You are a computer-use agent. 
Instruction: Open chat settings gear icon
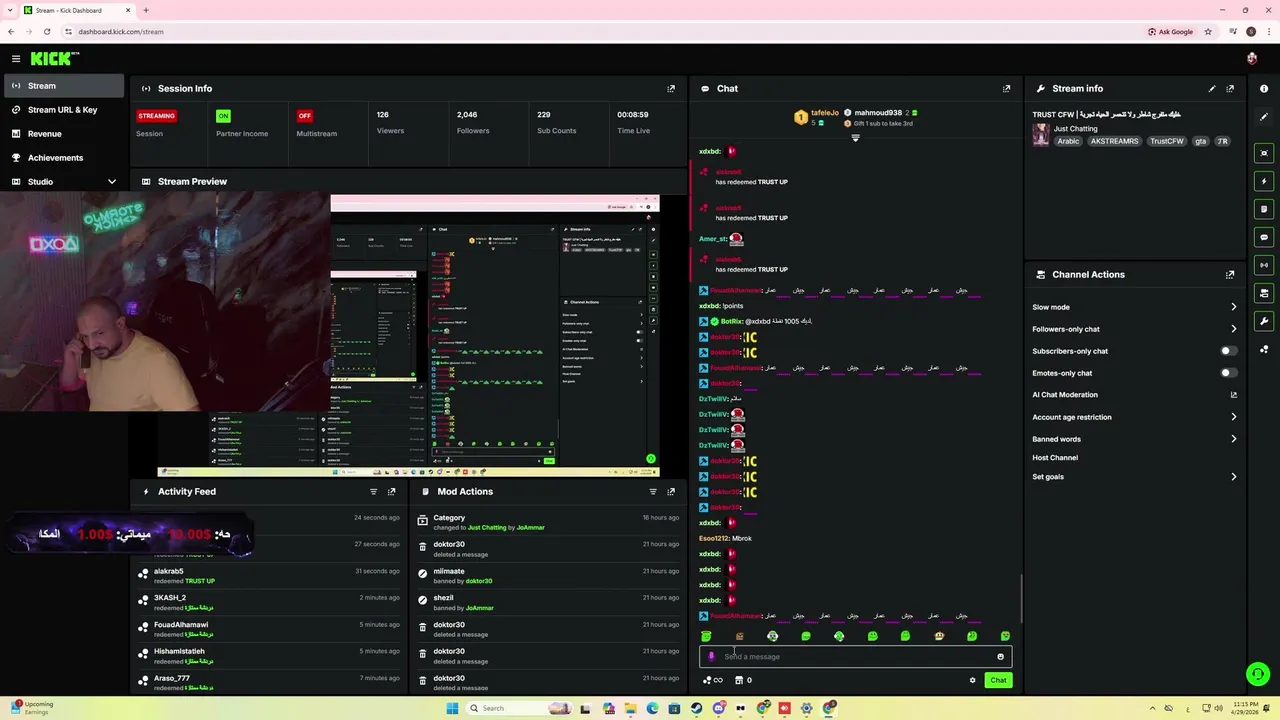[x=972, y=680]
